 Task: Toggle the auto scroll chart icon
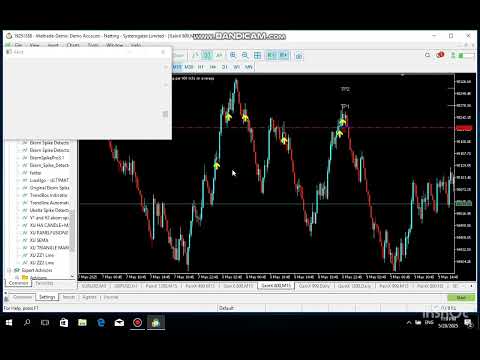271,55
